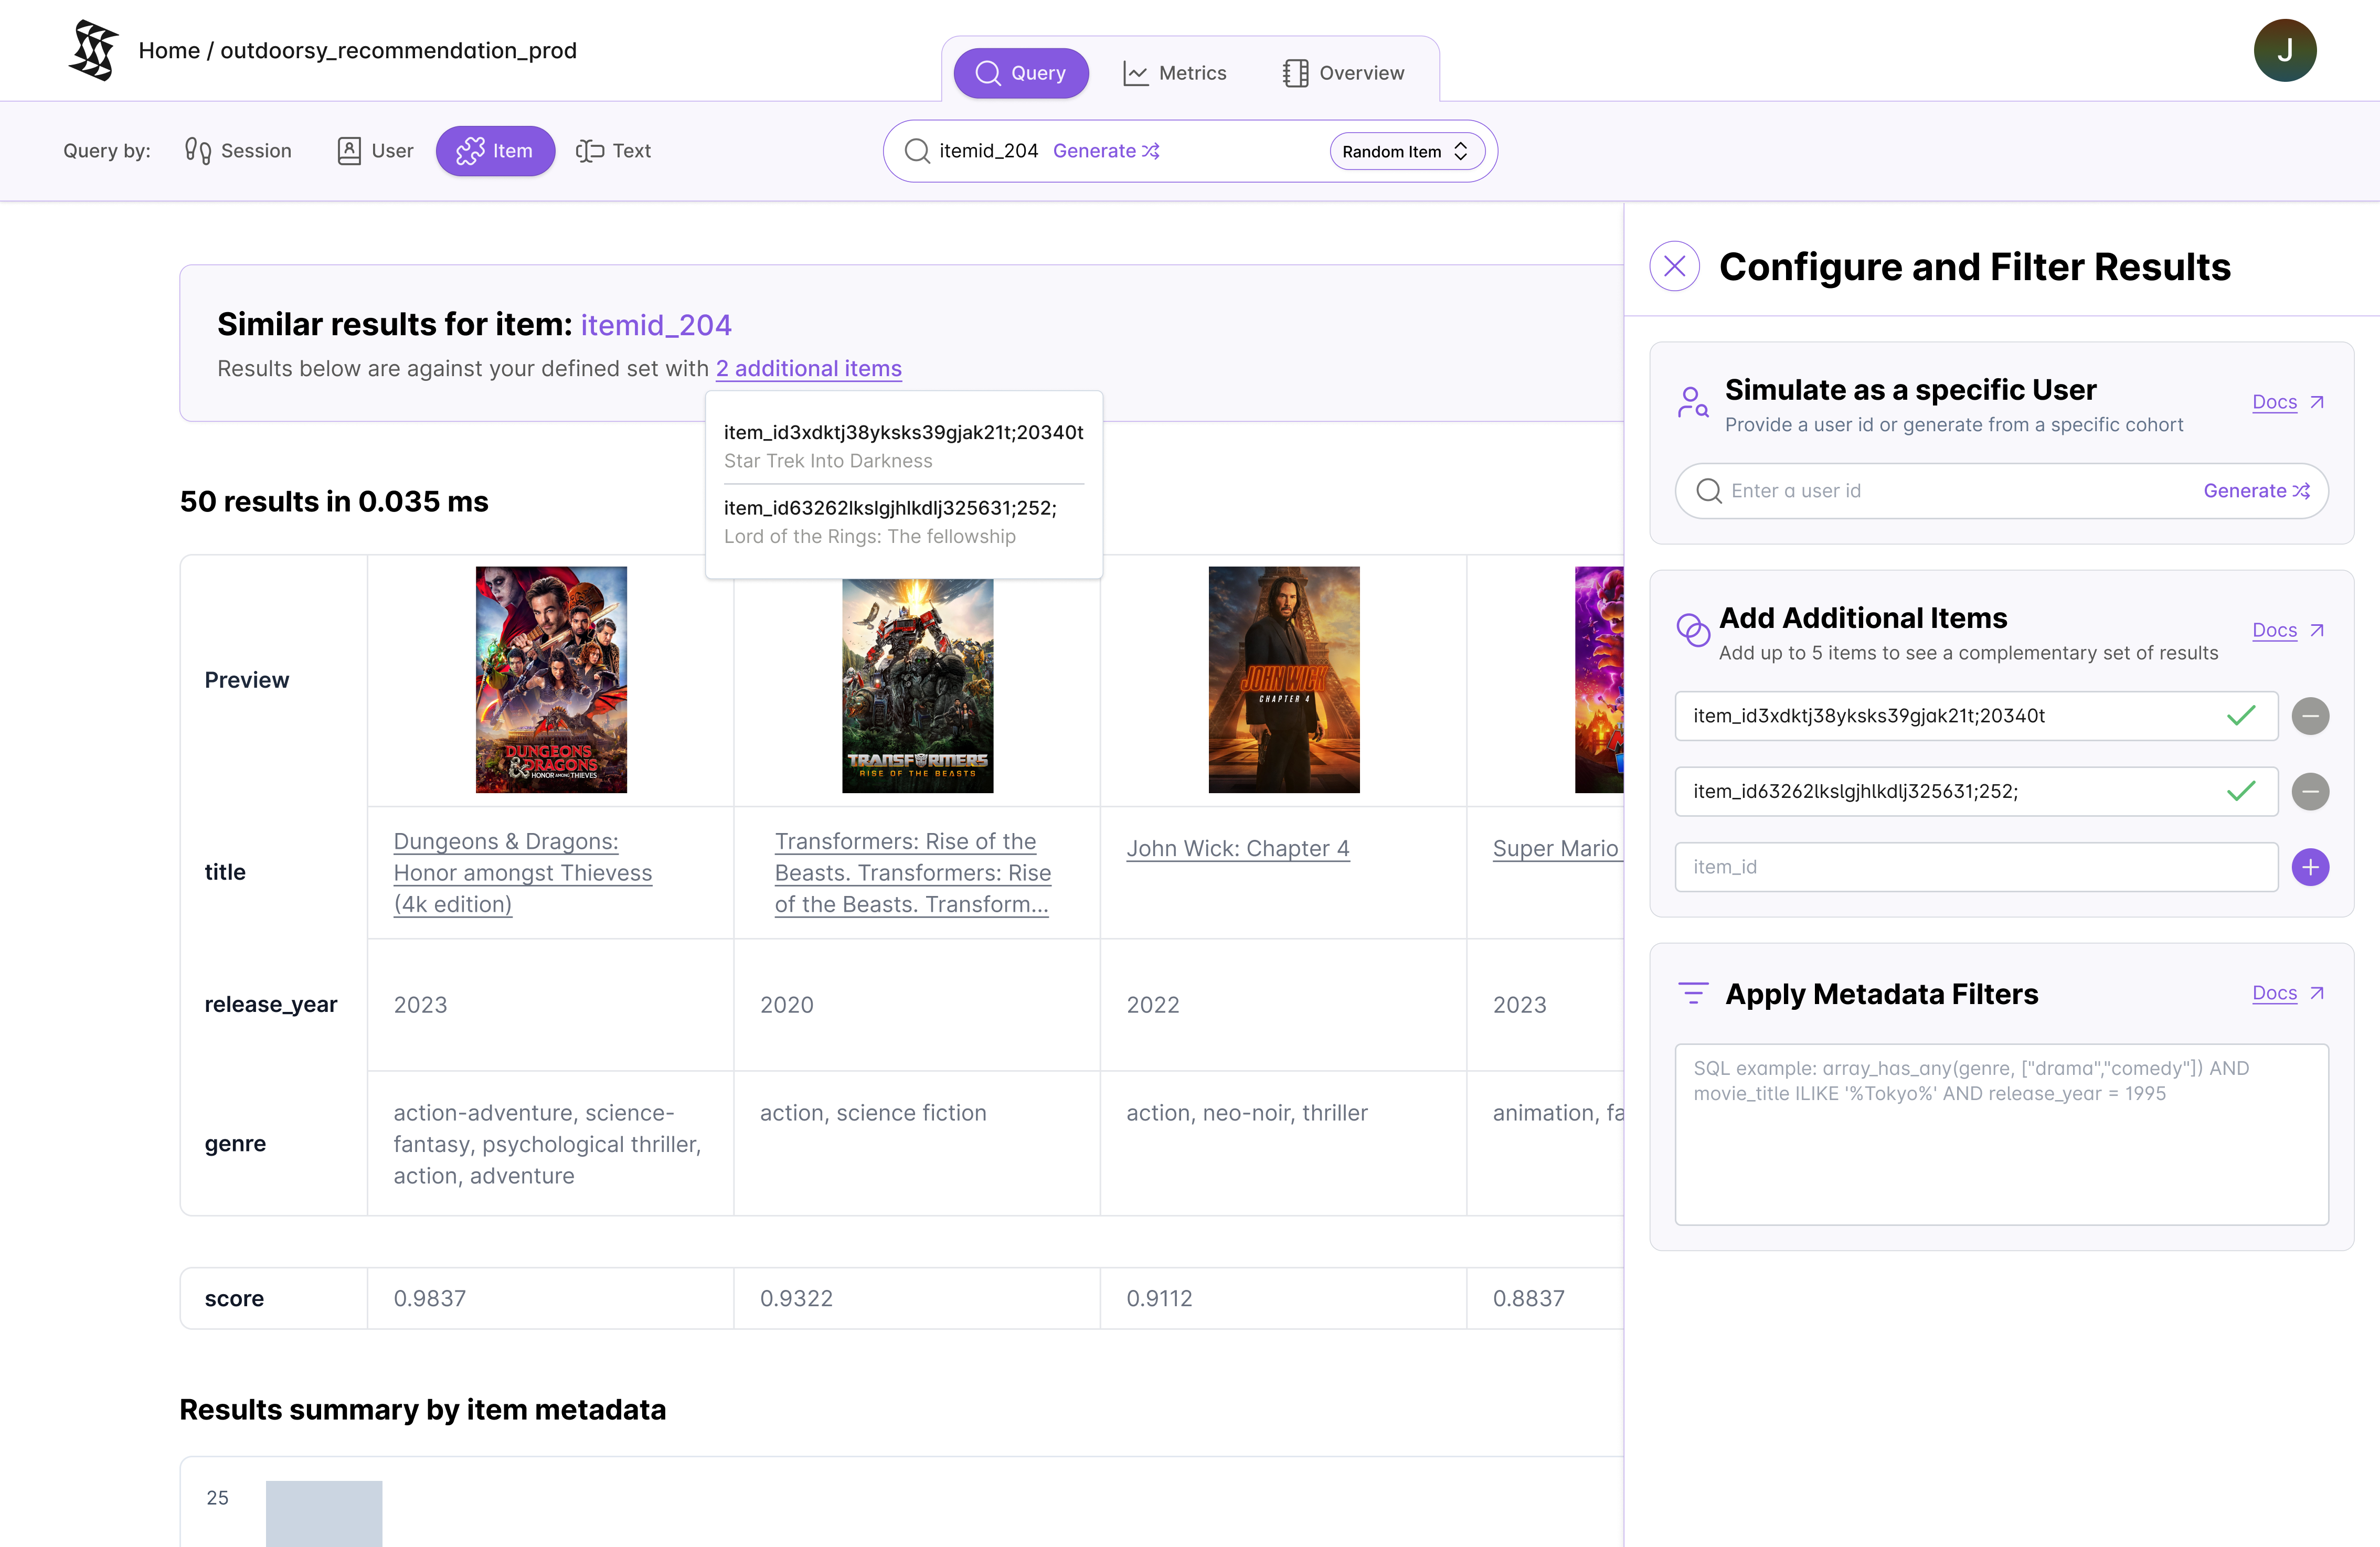The width and height of the screenshot is (2380, 1547).
Task: Click arrow icon beside Metadata Filters Docs
Action: 2316,993
